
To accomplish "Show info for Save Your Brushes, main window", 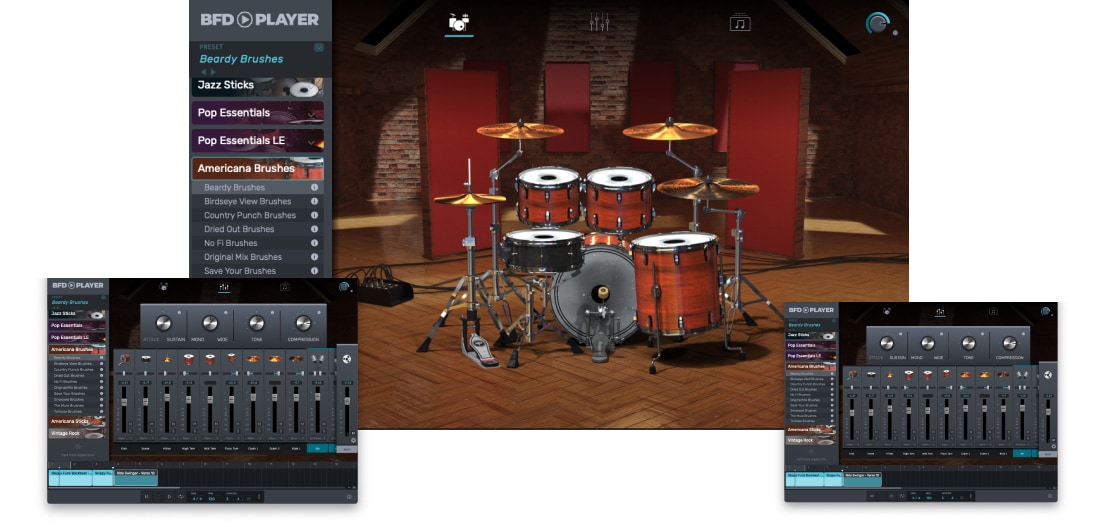I will [314, 271].
